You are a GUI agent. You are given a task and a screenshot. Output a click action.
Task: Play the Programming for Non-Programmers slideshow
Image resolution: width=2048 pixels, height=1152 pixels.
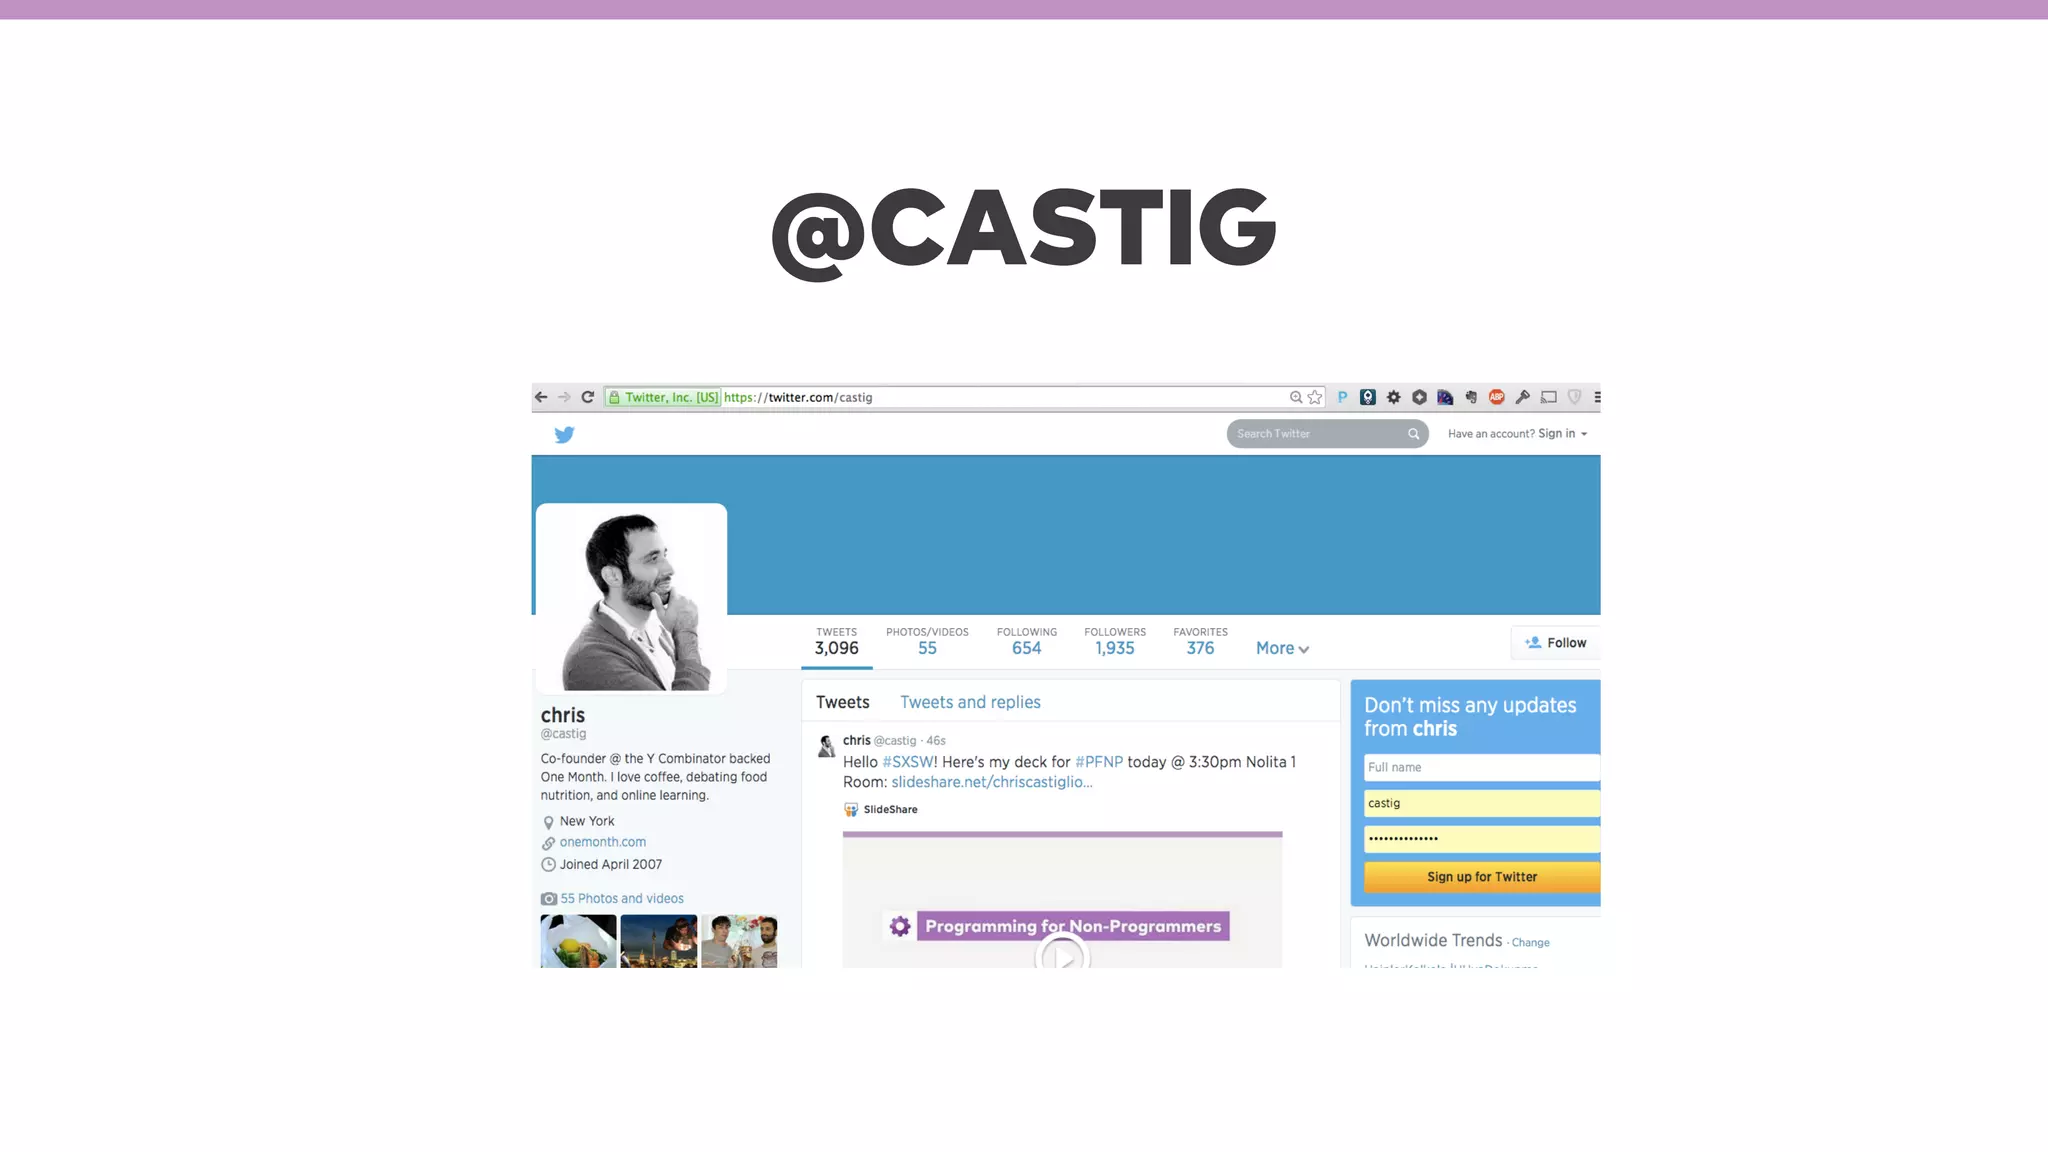[1062, 956]
